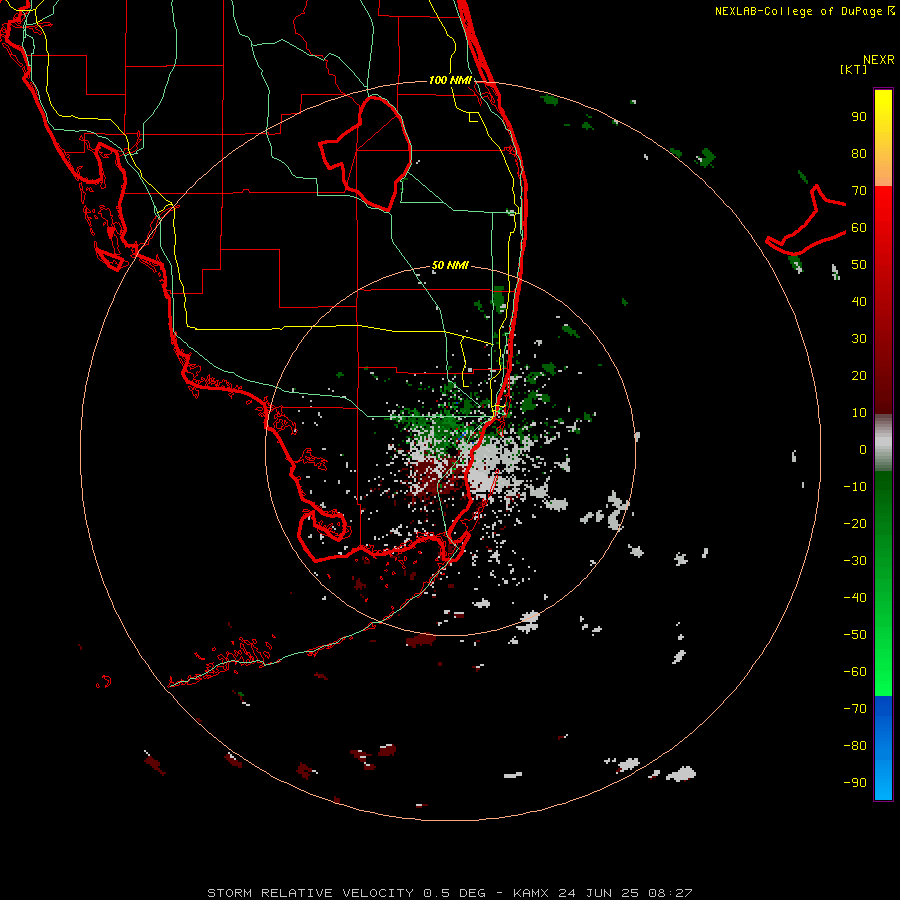Click the 20 knot scale label
This screenshot has width=900, height=900.
[x=859, y=376]
